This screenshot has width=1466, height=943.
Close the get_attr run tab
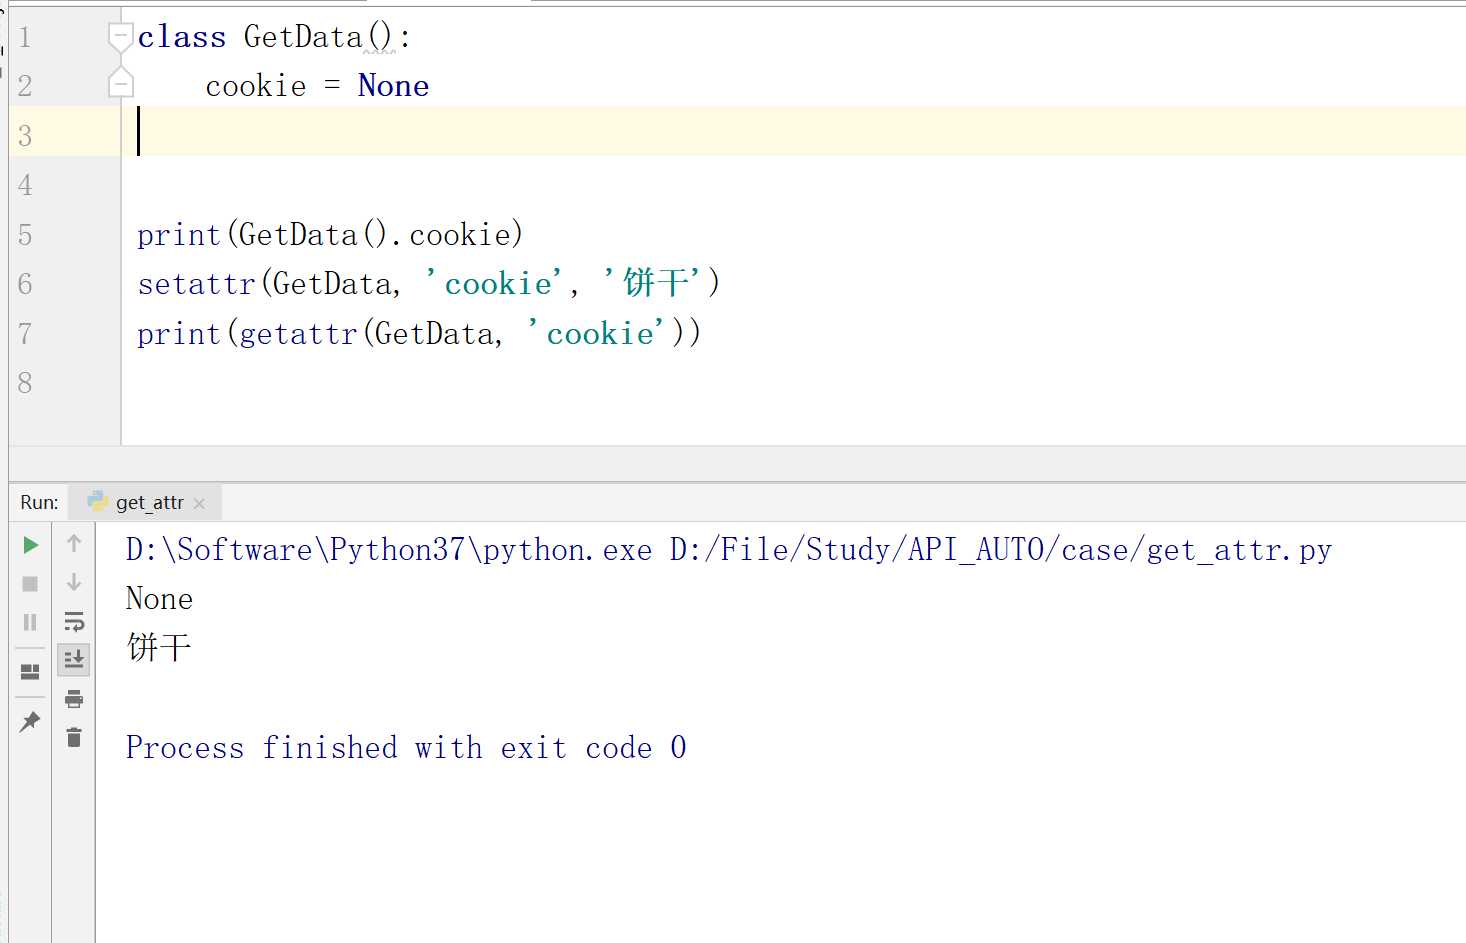199,503
